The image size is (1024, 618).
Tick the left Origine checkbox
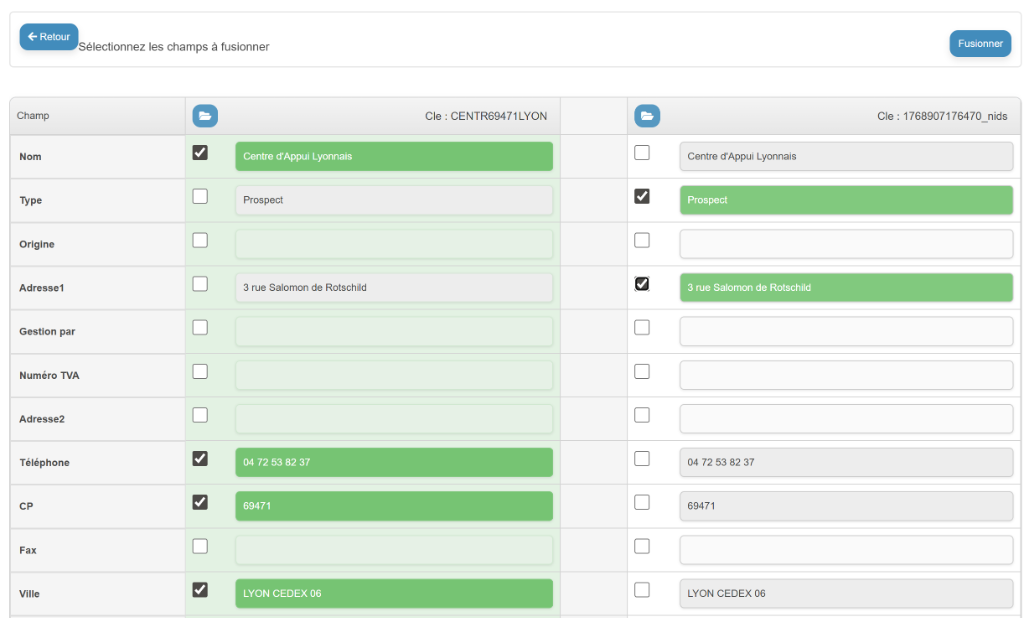pos(200,240)
